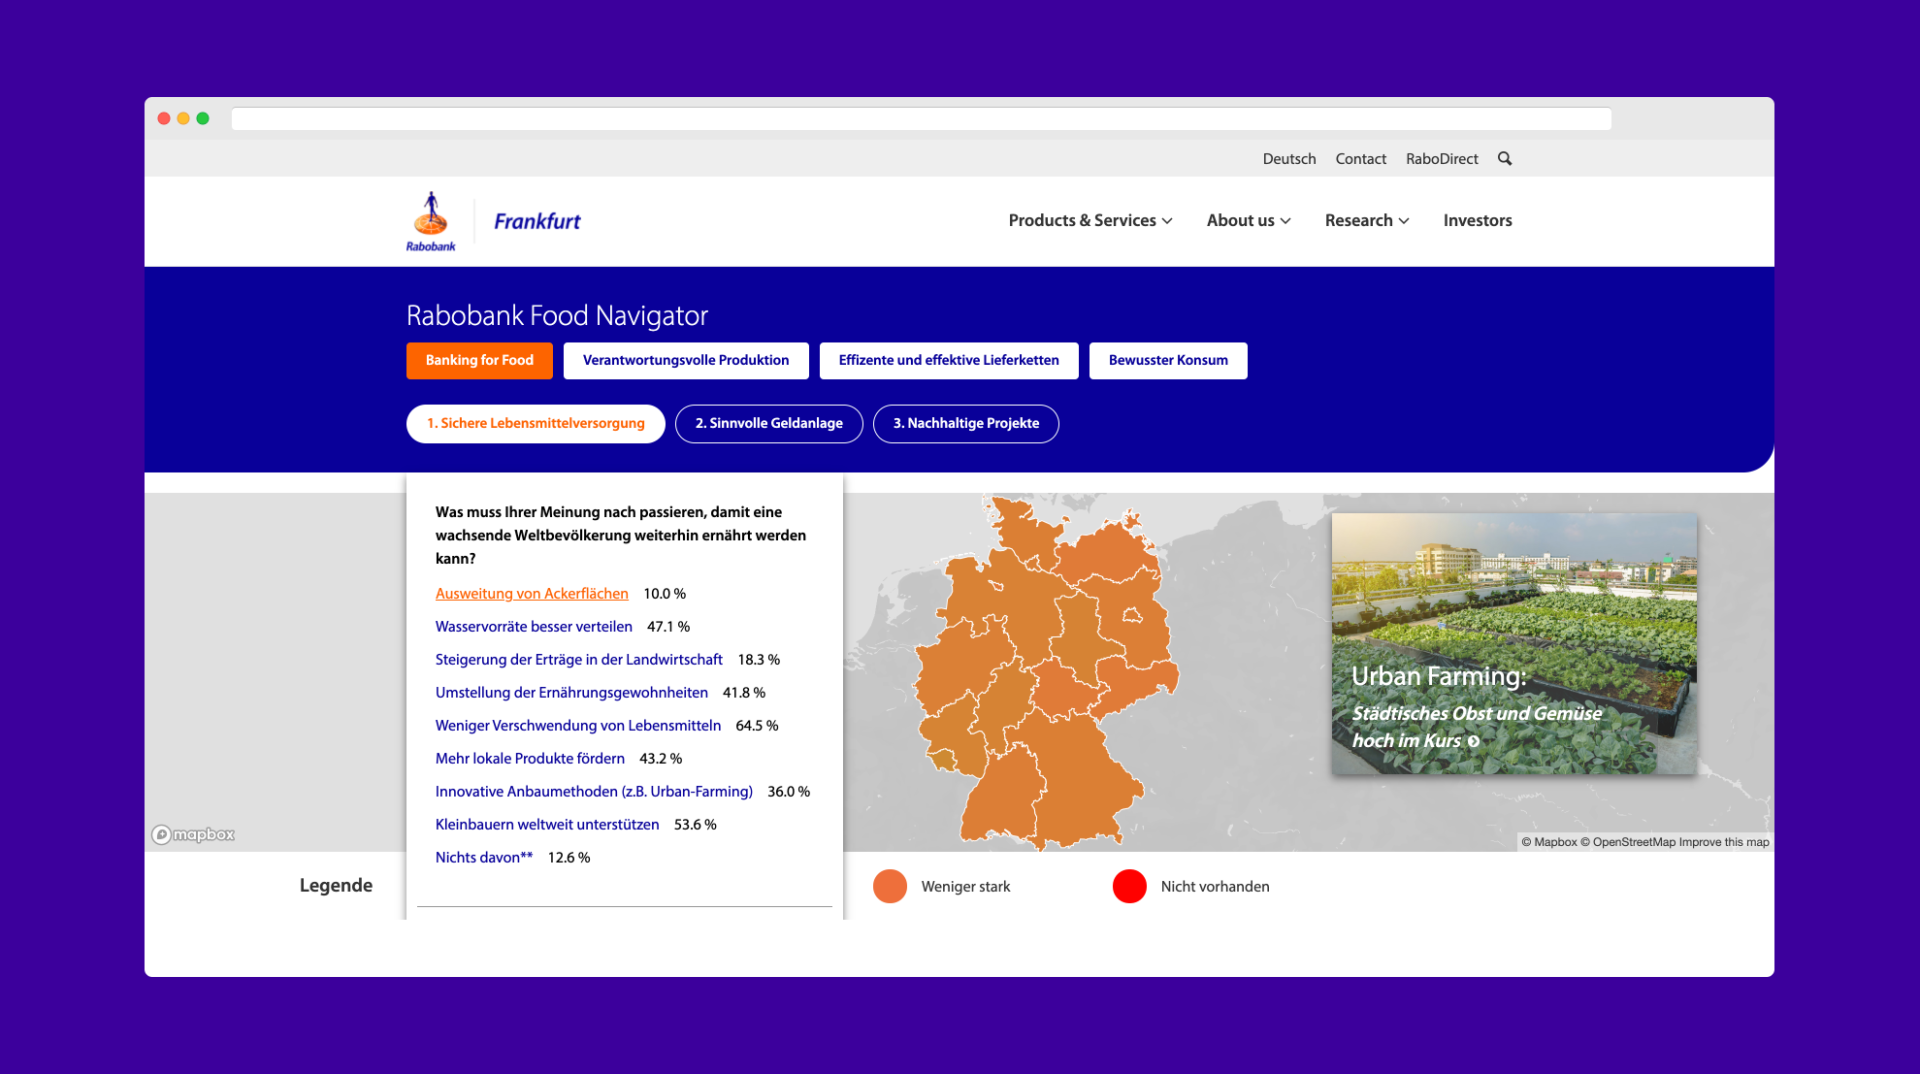Select Kleinbauern weltweit unterstützen answer
This screenshot has height=1074, width=1920.
click(x=547, y=824)
